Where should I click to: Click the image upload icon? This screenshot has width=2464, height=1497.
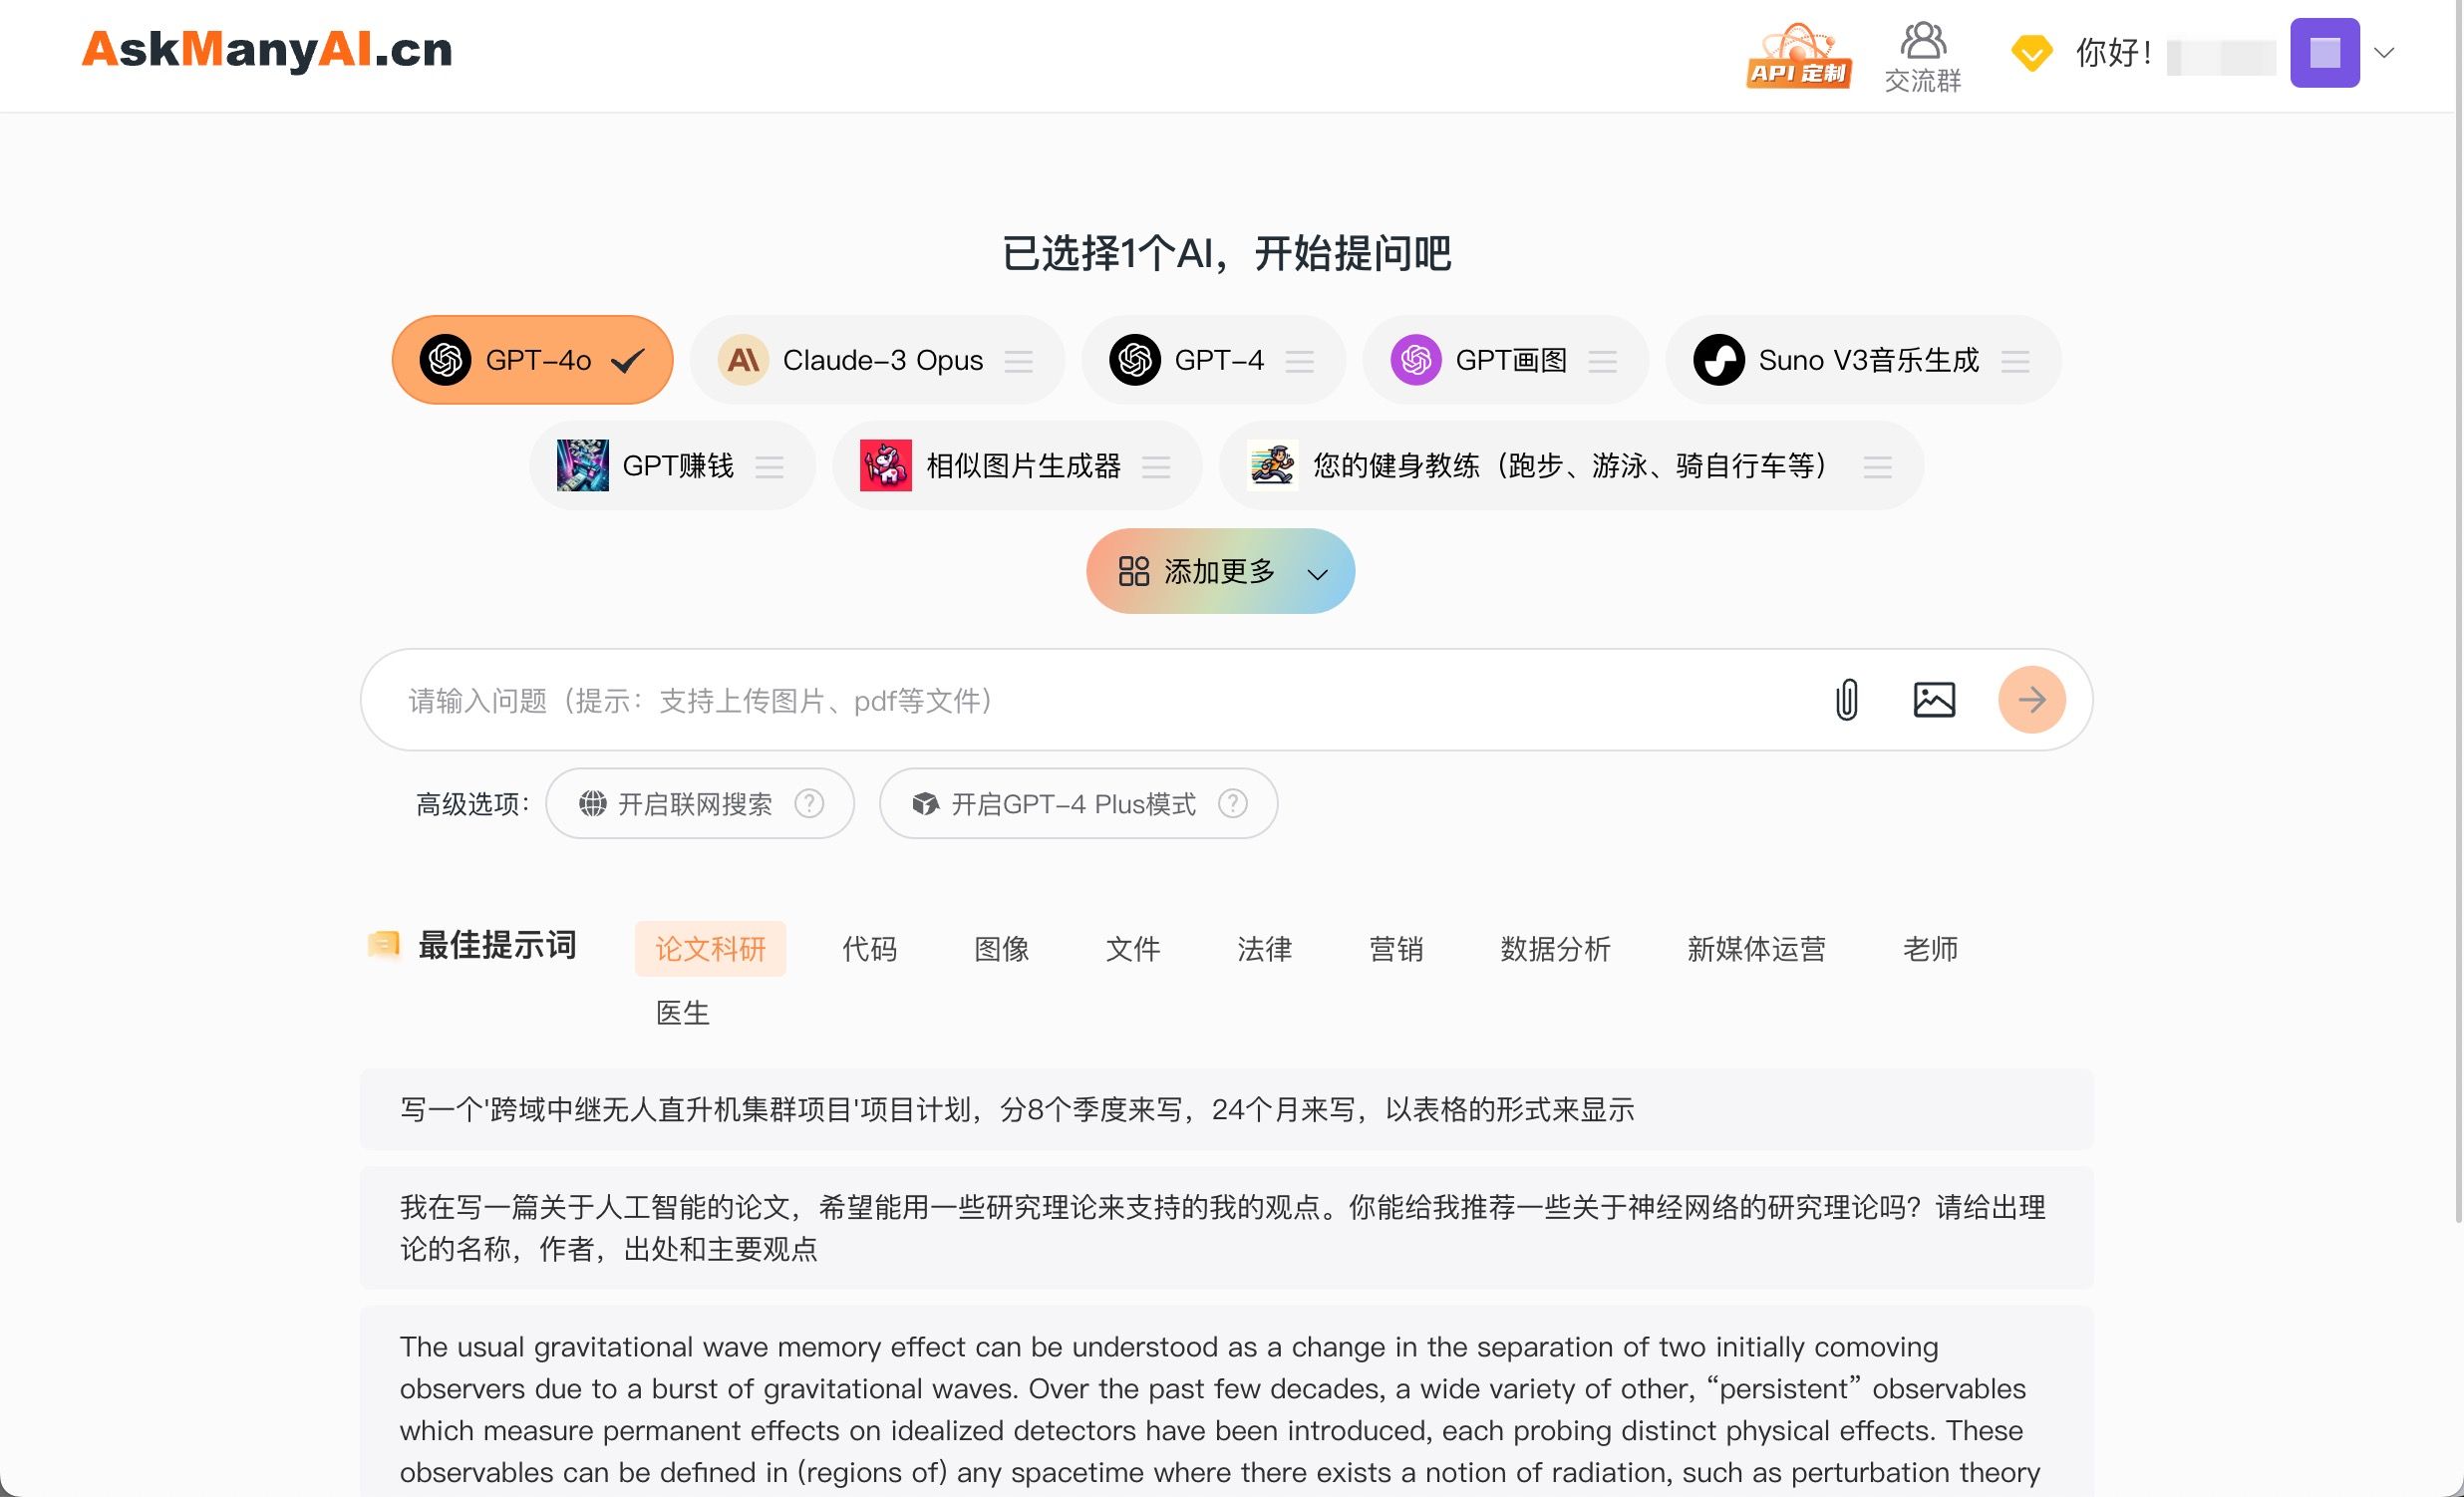pos(1933,699)
